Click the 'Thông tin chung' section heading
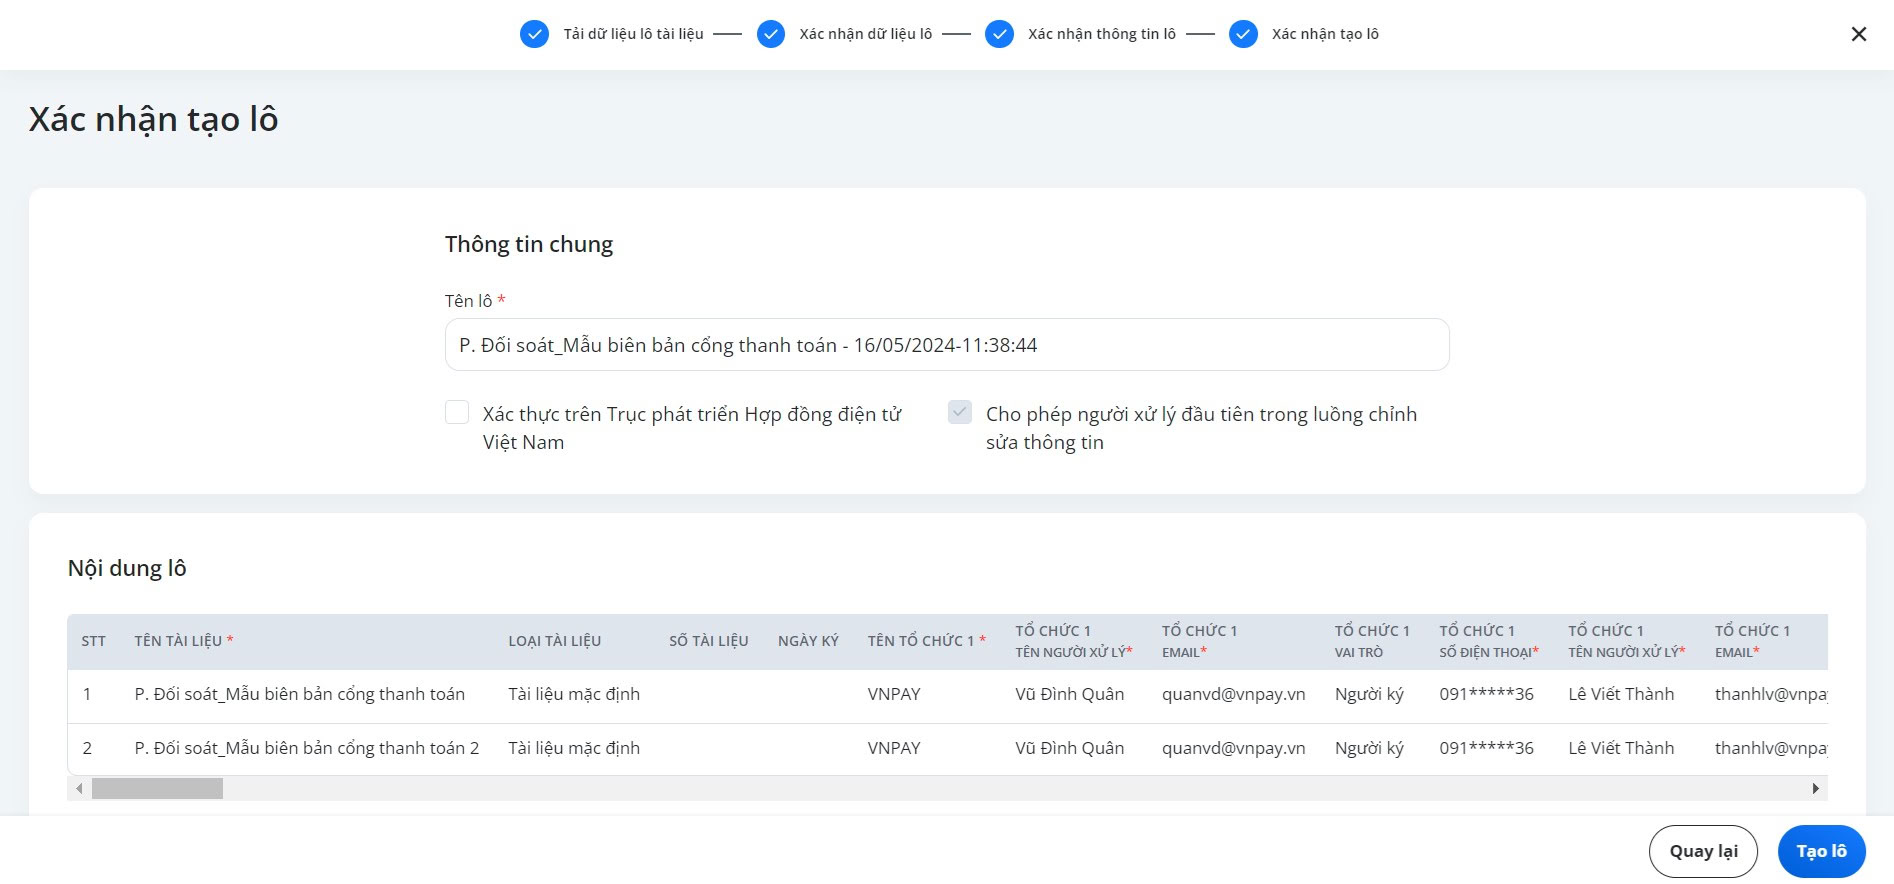The image size is (1894, 884). [x=529, y=245]
